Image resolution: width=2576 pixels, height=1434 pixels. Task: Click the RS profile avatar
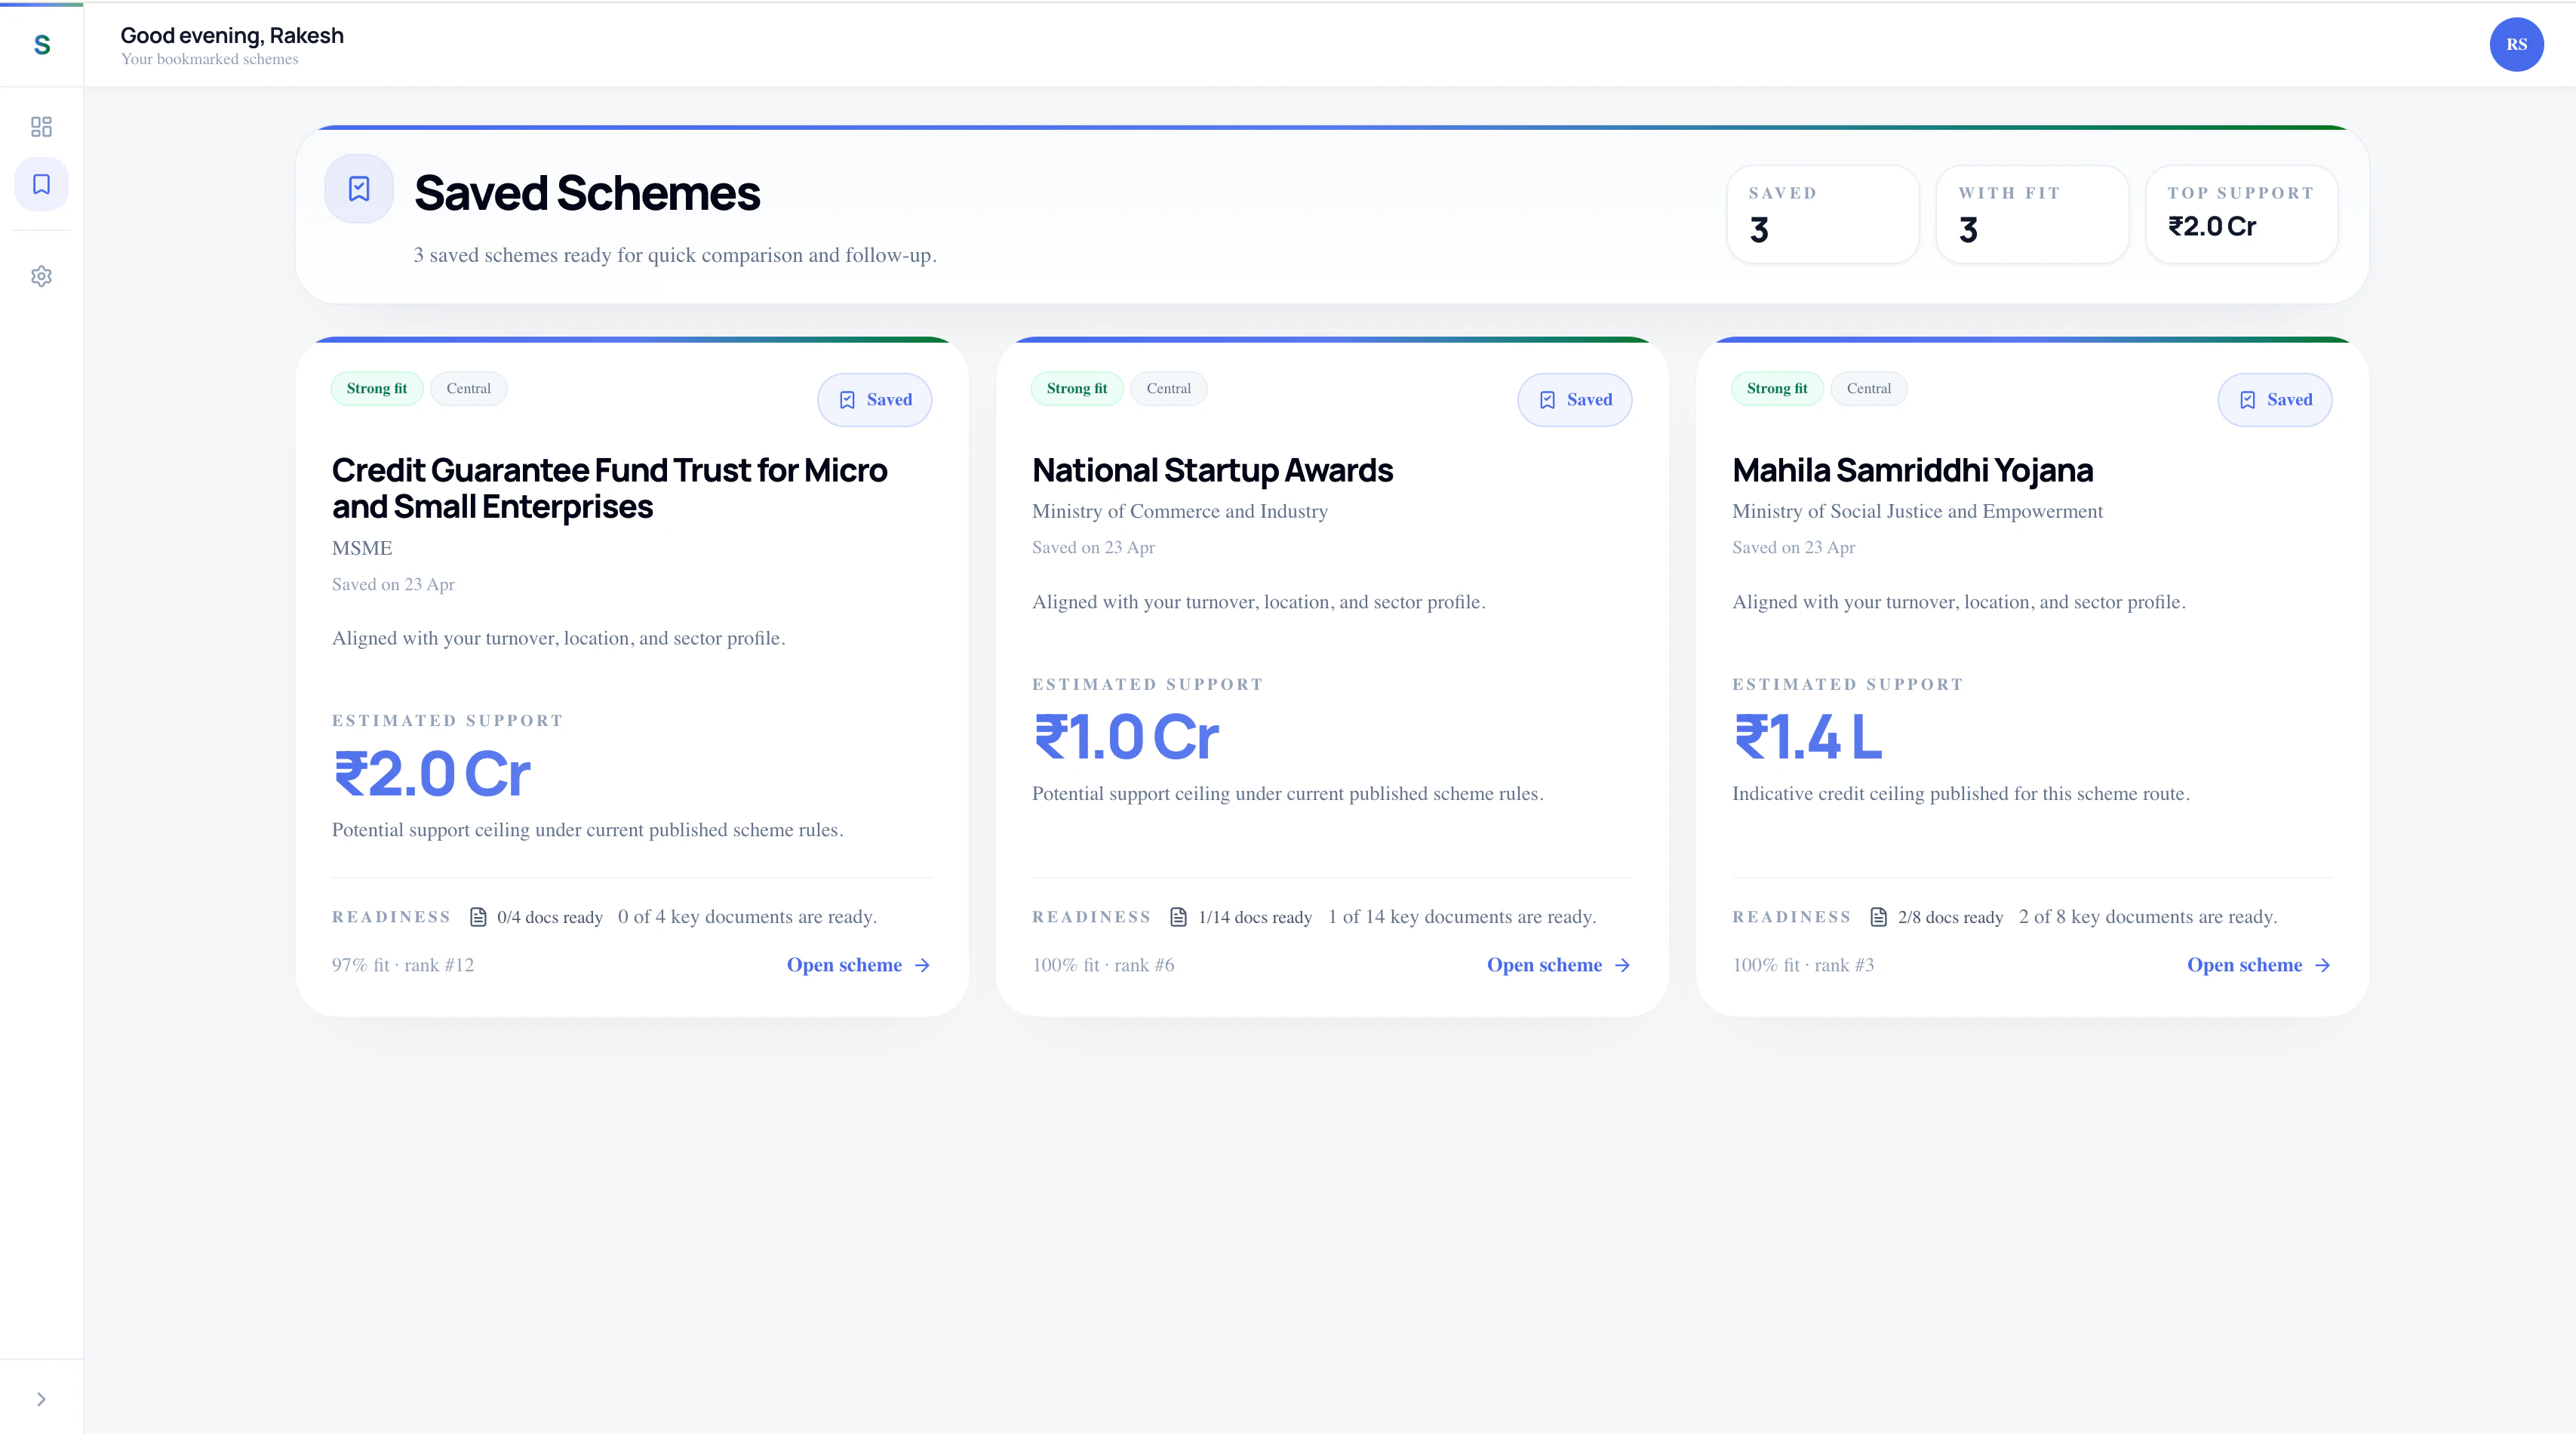[x=2515, y=45]
